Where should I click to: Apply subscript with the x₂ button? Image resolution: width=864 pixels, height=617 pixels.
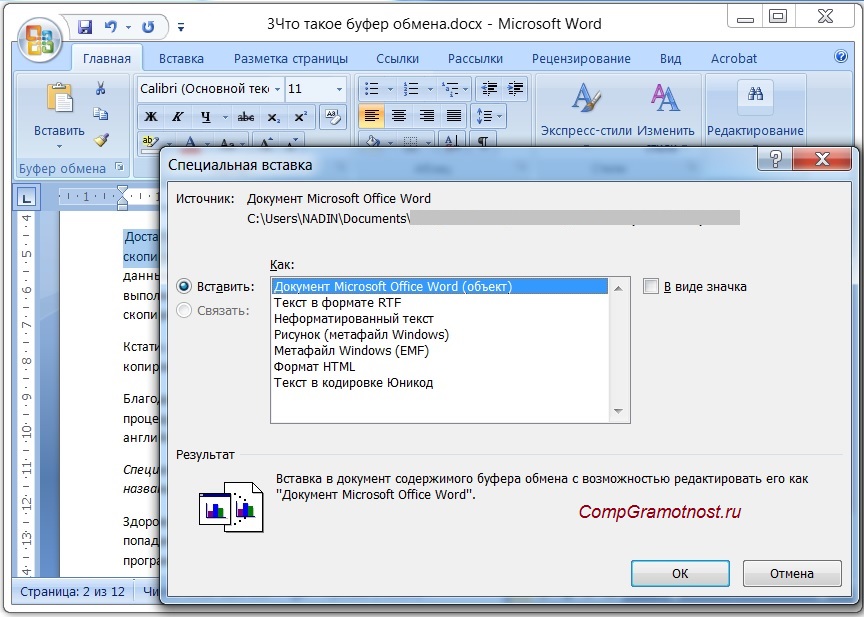(x=273, y=117)
